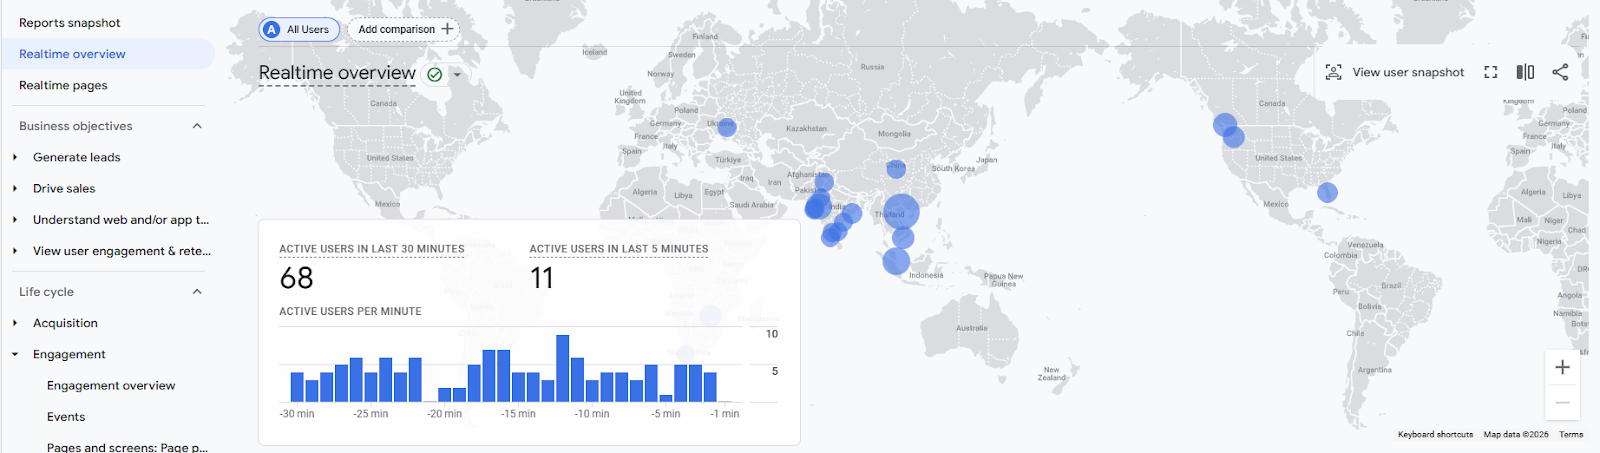Viewport: 1600px width, 453px height.
Task: Expand Understand web and/or app traffic arrow
Action: (x=15, y=220)
